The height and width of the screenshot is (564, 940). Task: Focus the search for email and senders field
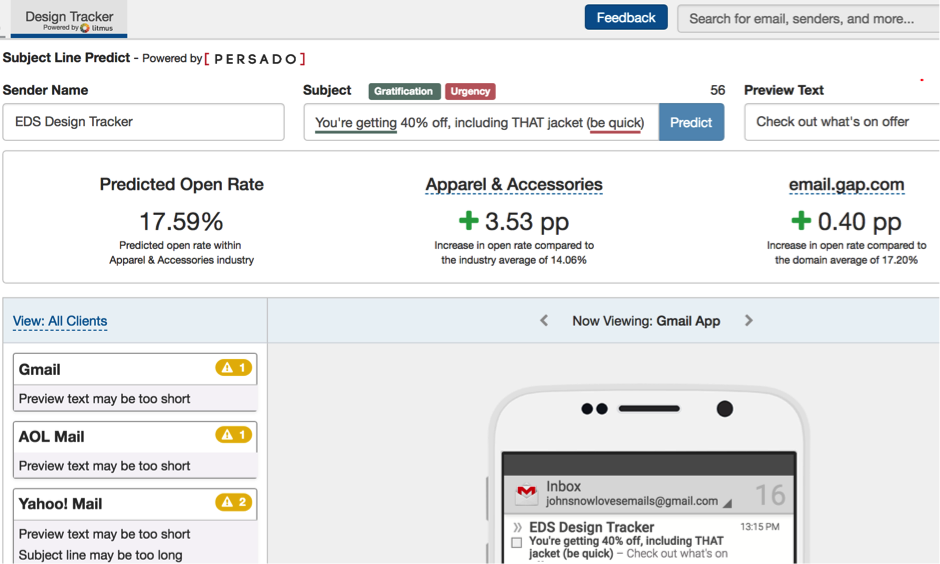click(x=808, y=19)
